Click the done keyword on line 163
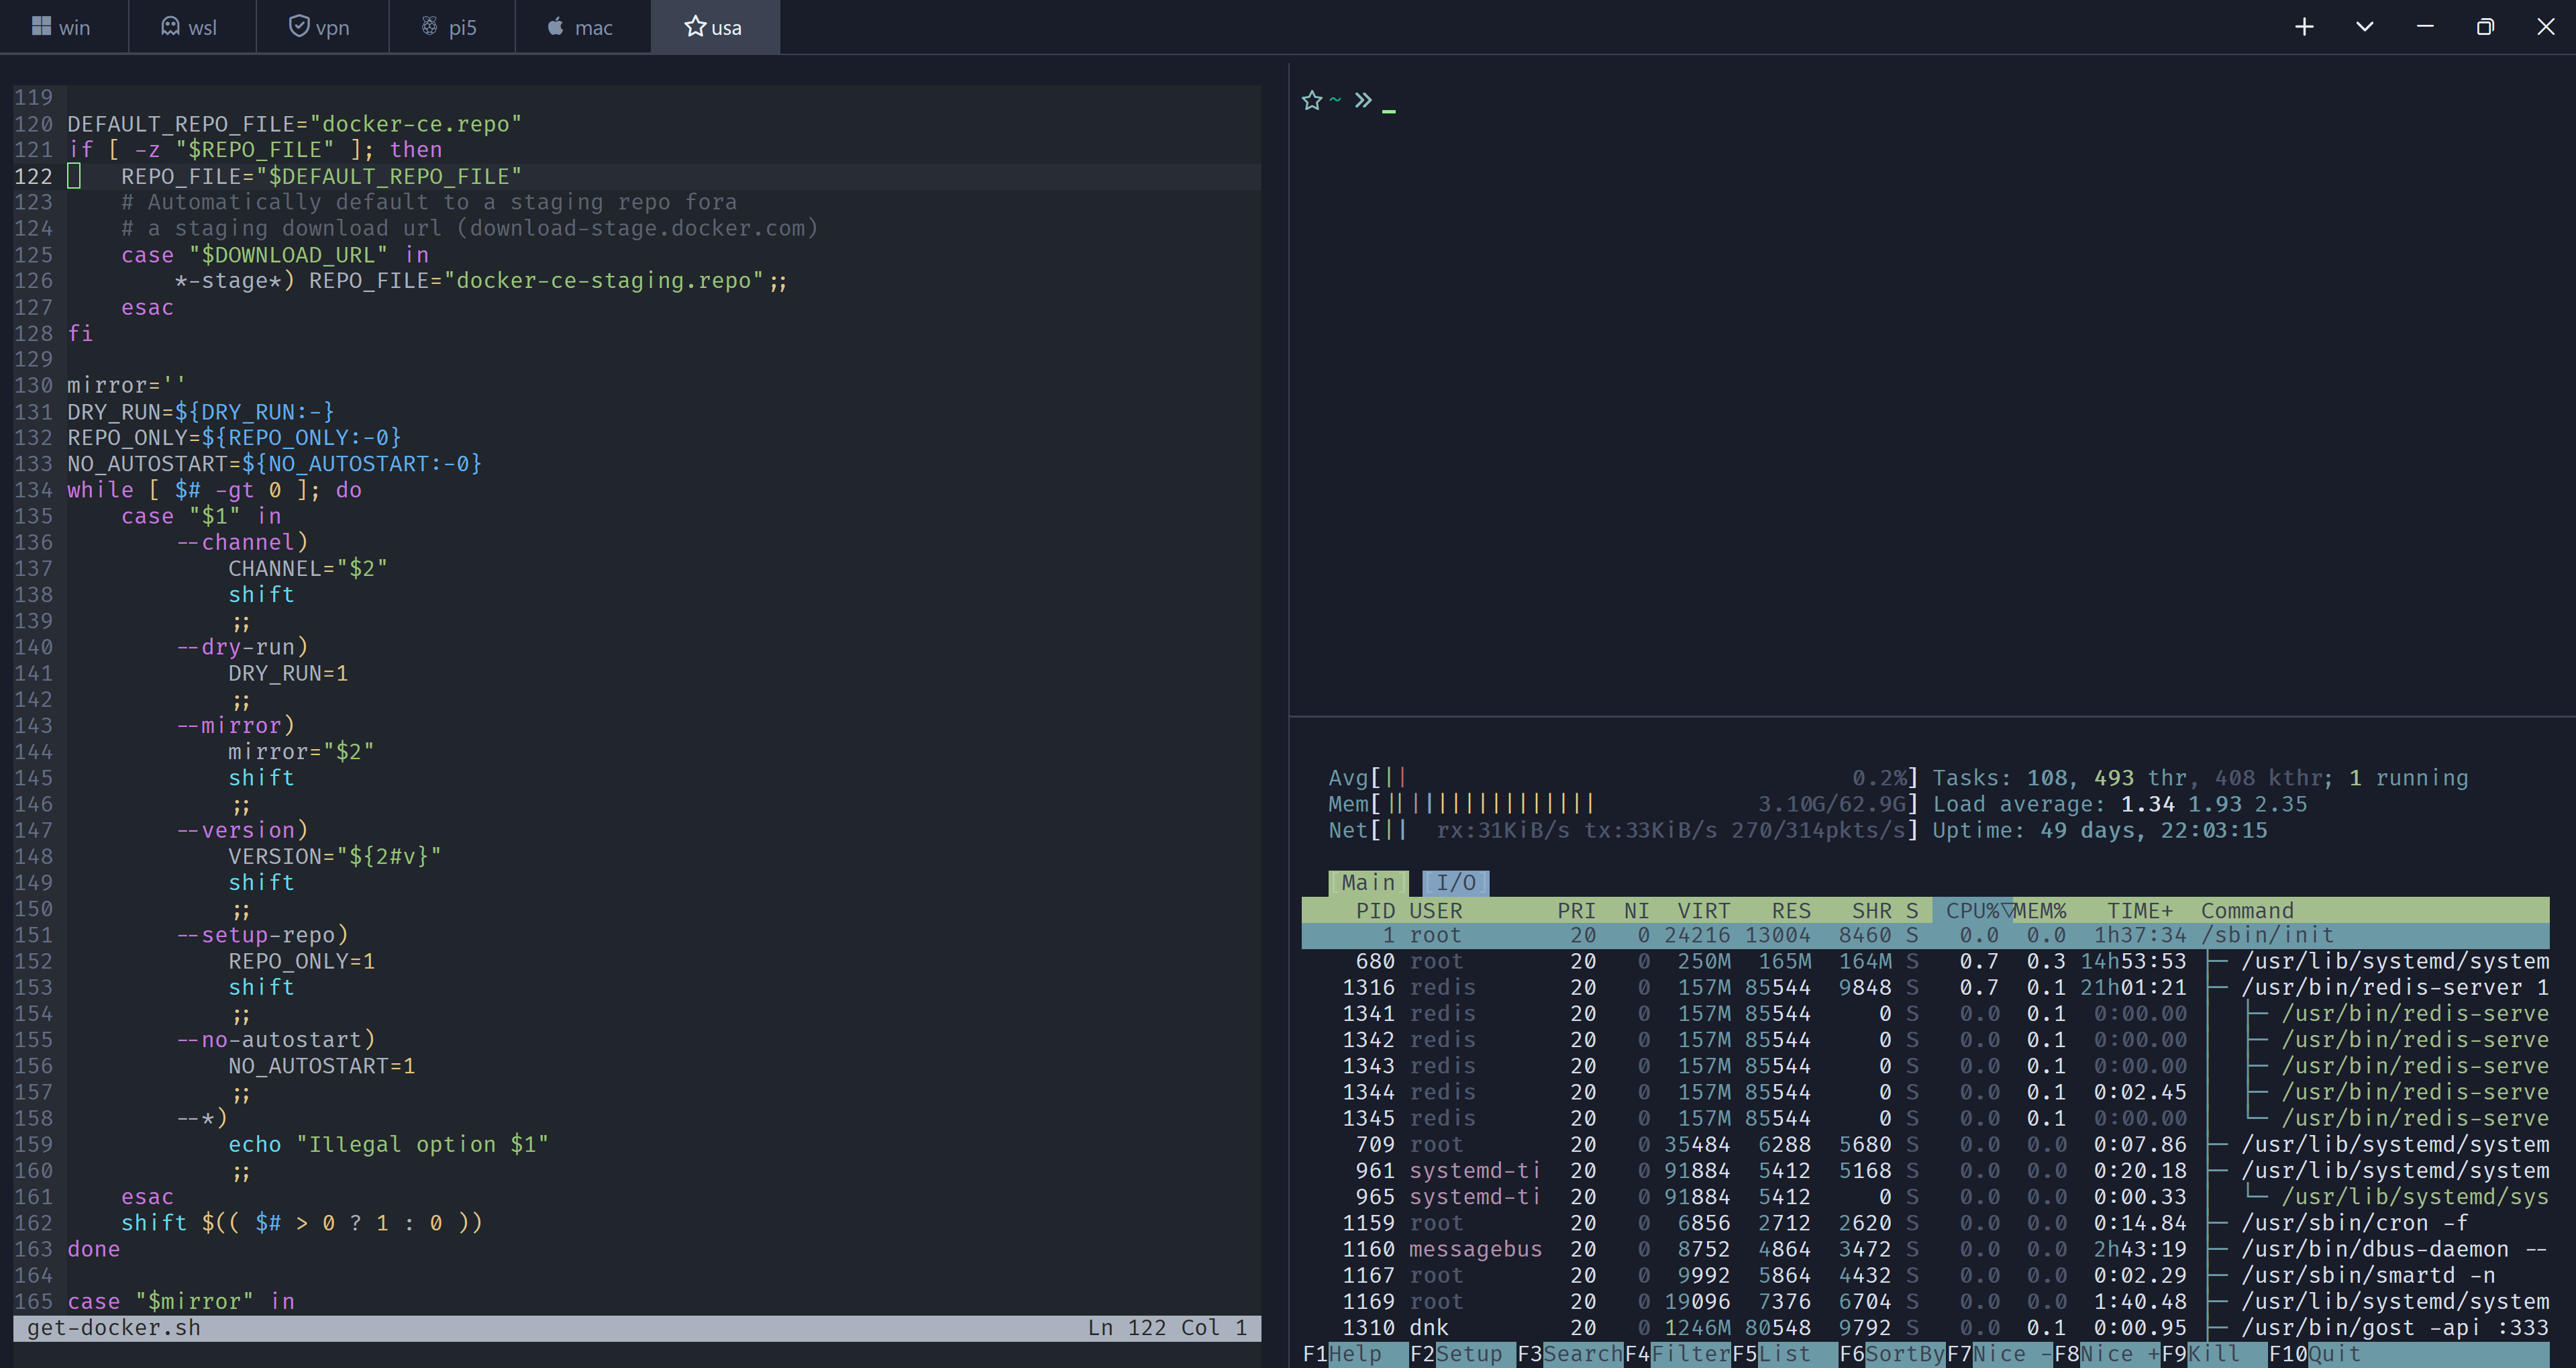Viewport: 2576px width, 1368px height. 93,1249
